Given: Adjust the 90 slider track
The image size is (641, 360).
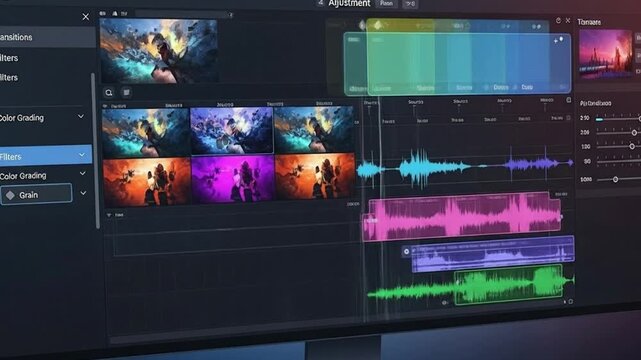Looking at the screenshot, I should [x=618, y=162].
